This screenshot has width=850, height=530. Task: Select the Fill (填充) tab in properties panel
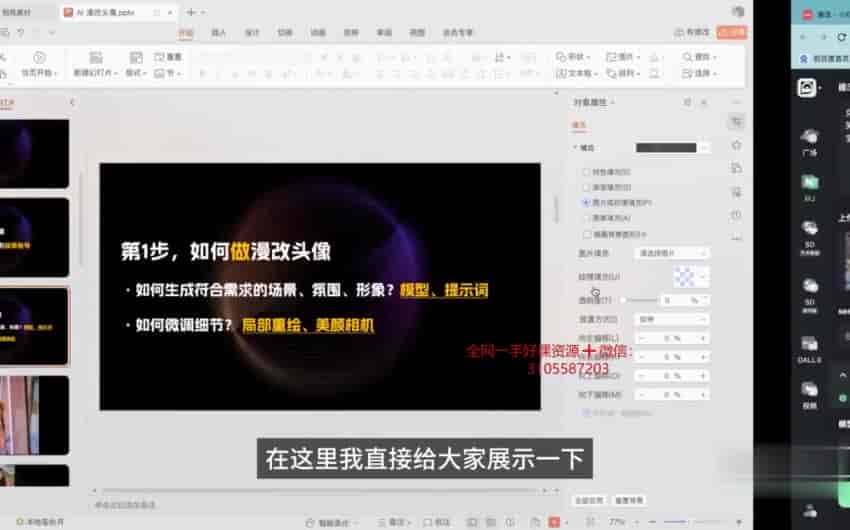tap(579, 125)
